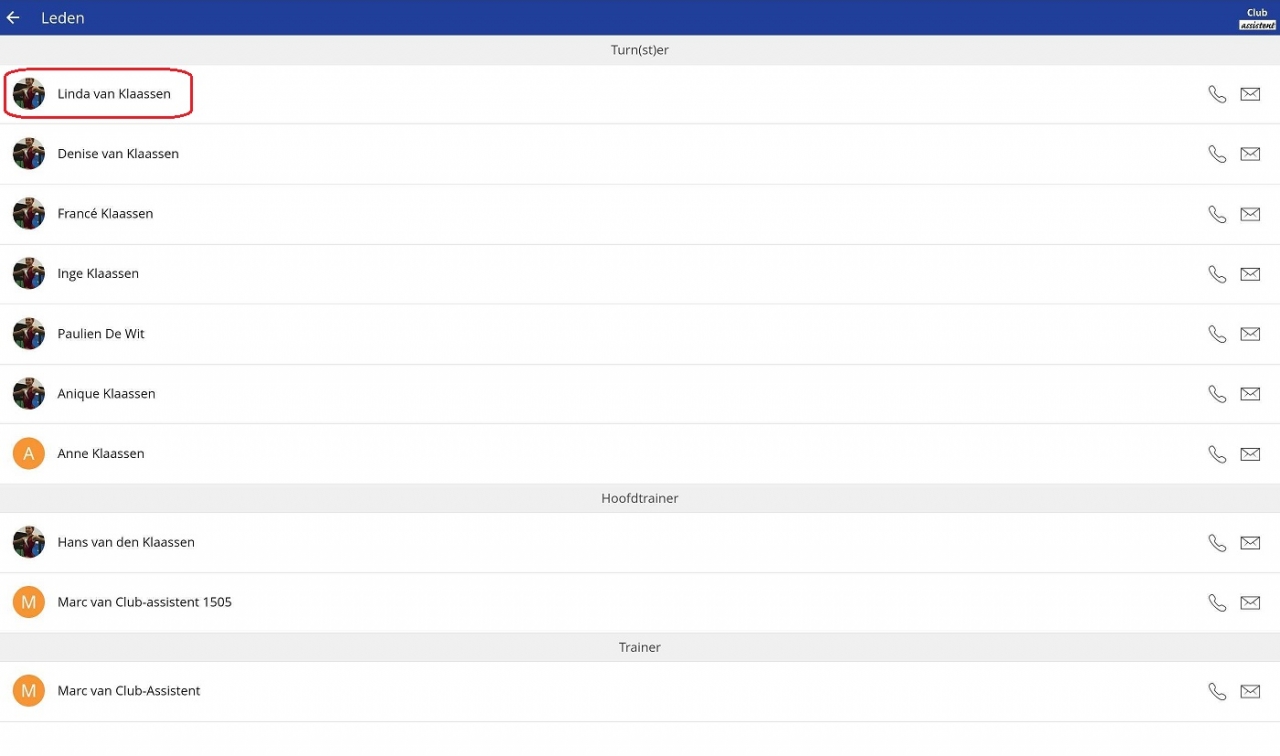
Task: Open Inge Klaassen's profile photo
Action: 29,274
